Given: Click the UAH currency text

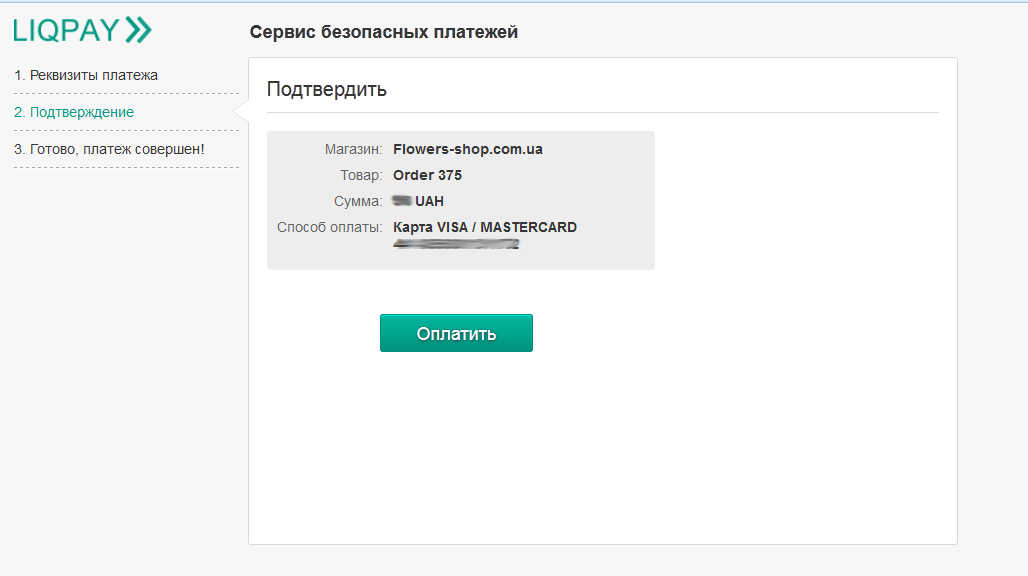Looking at the screenshot, I should (x=430, y=201).
